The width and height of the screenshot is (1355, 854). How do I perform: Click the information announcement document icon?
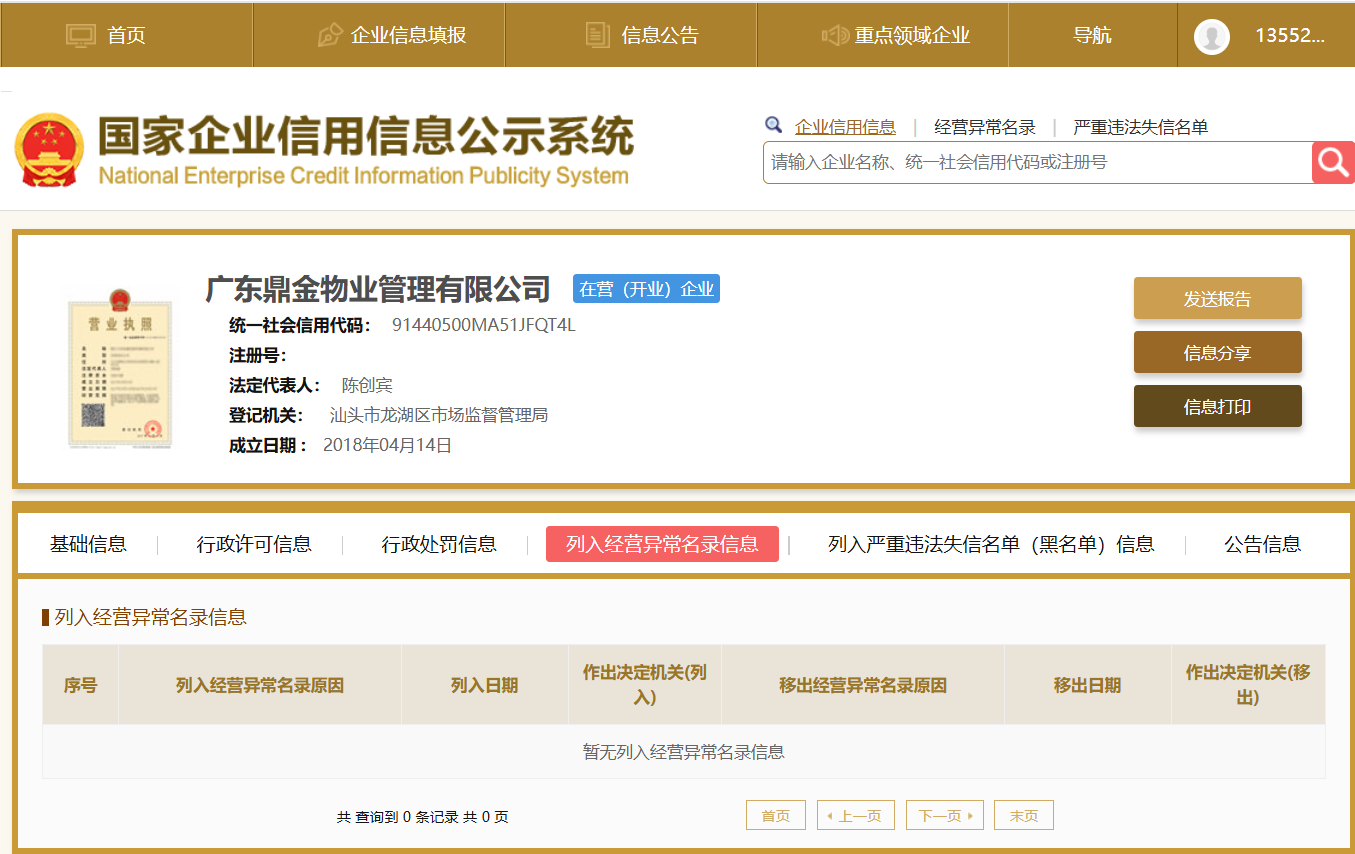(597, 35)
